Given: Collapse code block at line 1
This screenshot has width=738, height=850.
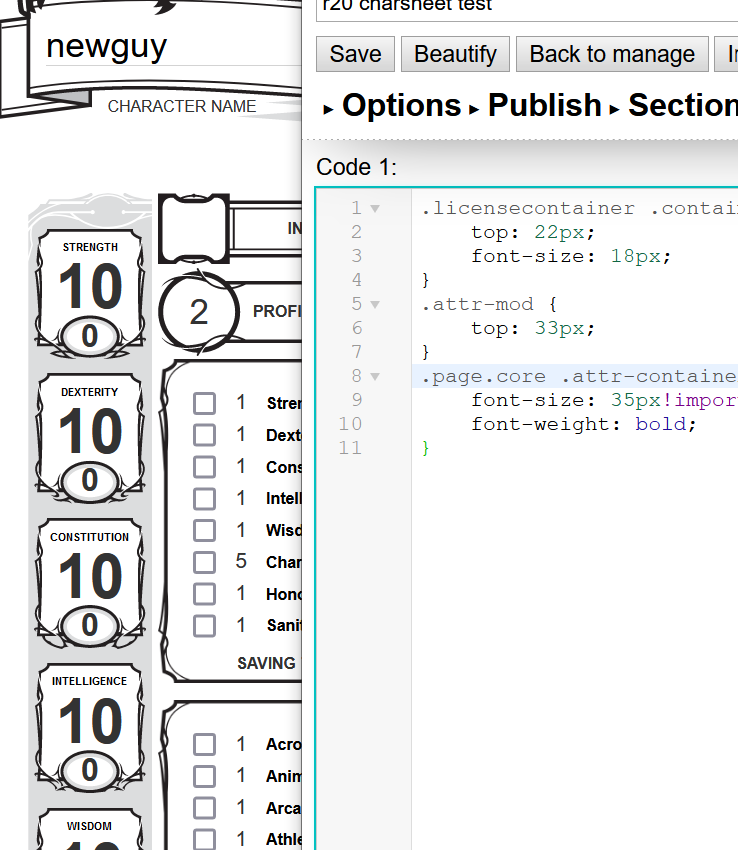Looking at the screenshot, I should 375,209.
